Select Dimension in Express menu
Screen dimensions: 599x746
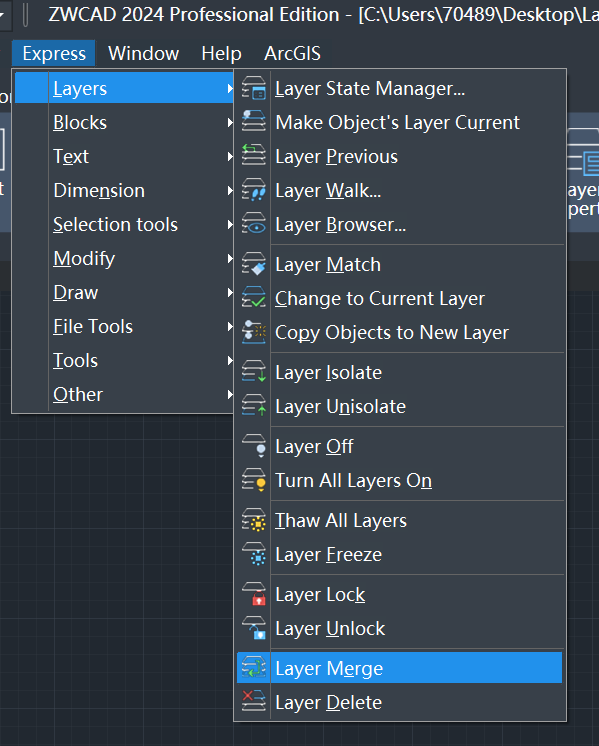coord(125,191)
